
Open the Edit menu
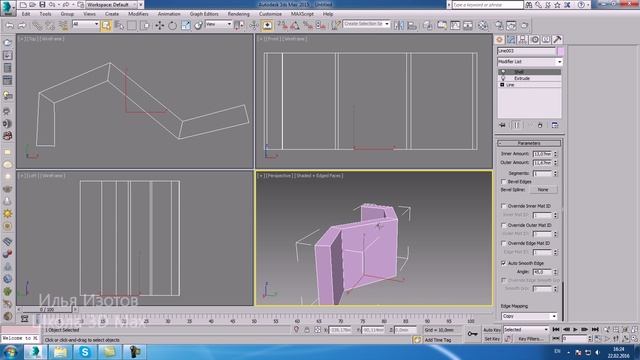(26, 14)
